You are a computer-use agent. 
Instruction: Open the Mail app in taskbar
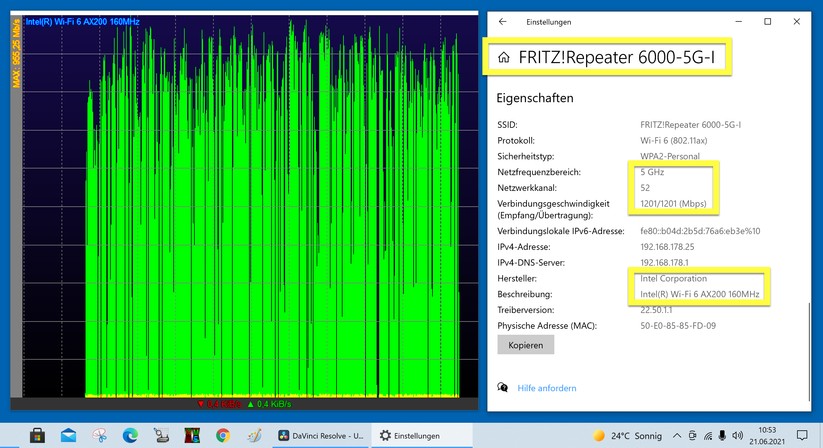68,435
